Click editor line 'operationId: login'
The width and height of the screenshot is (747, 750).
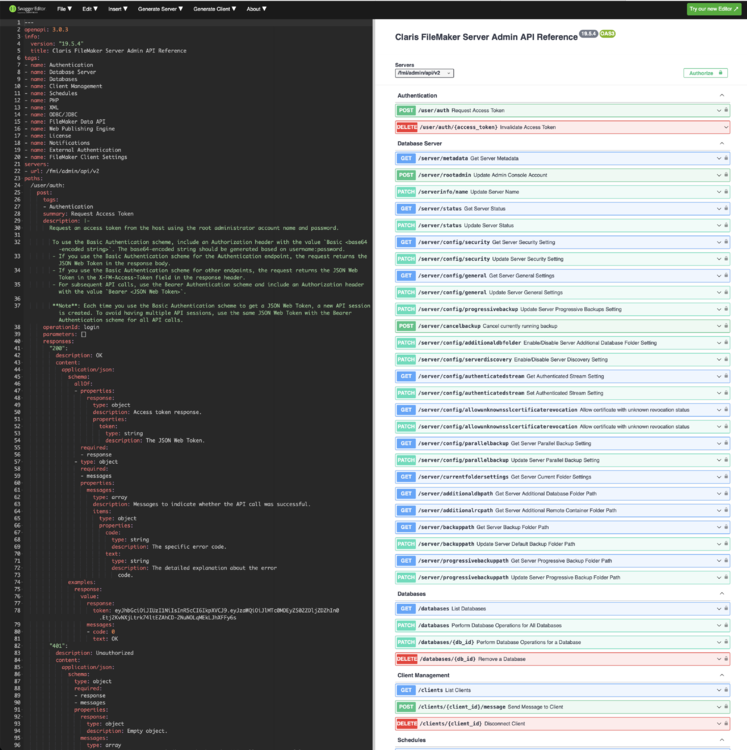pyautogui.click(x=71, y=327)
